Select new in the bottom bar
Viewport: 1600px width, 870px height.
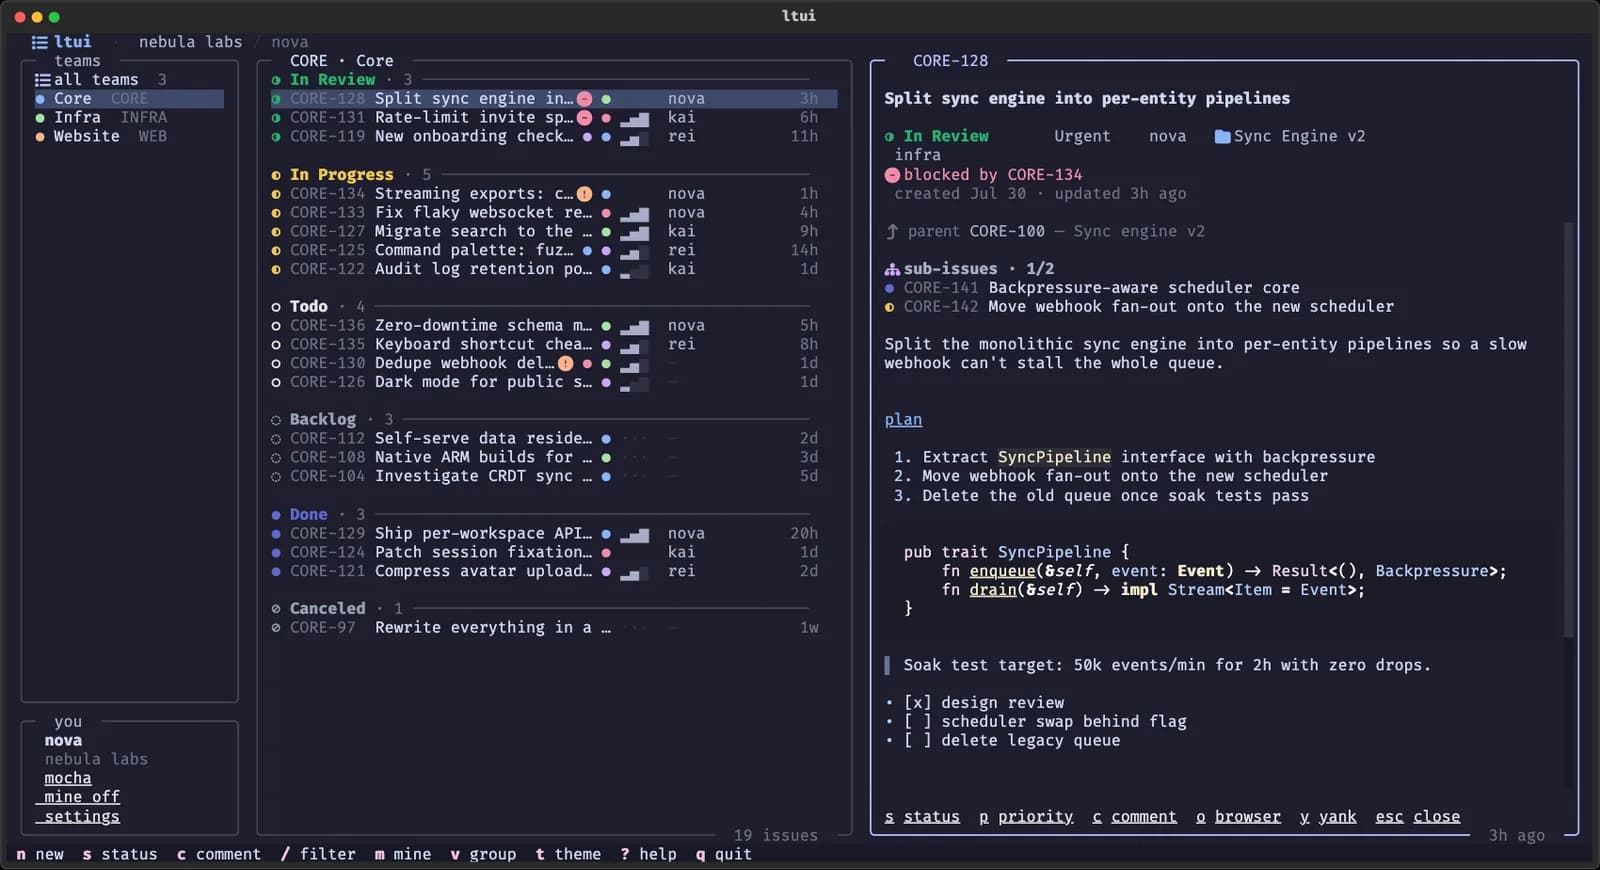(40, 855)
